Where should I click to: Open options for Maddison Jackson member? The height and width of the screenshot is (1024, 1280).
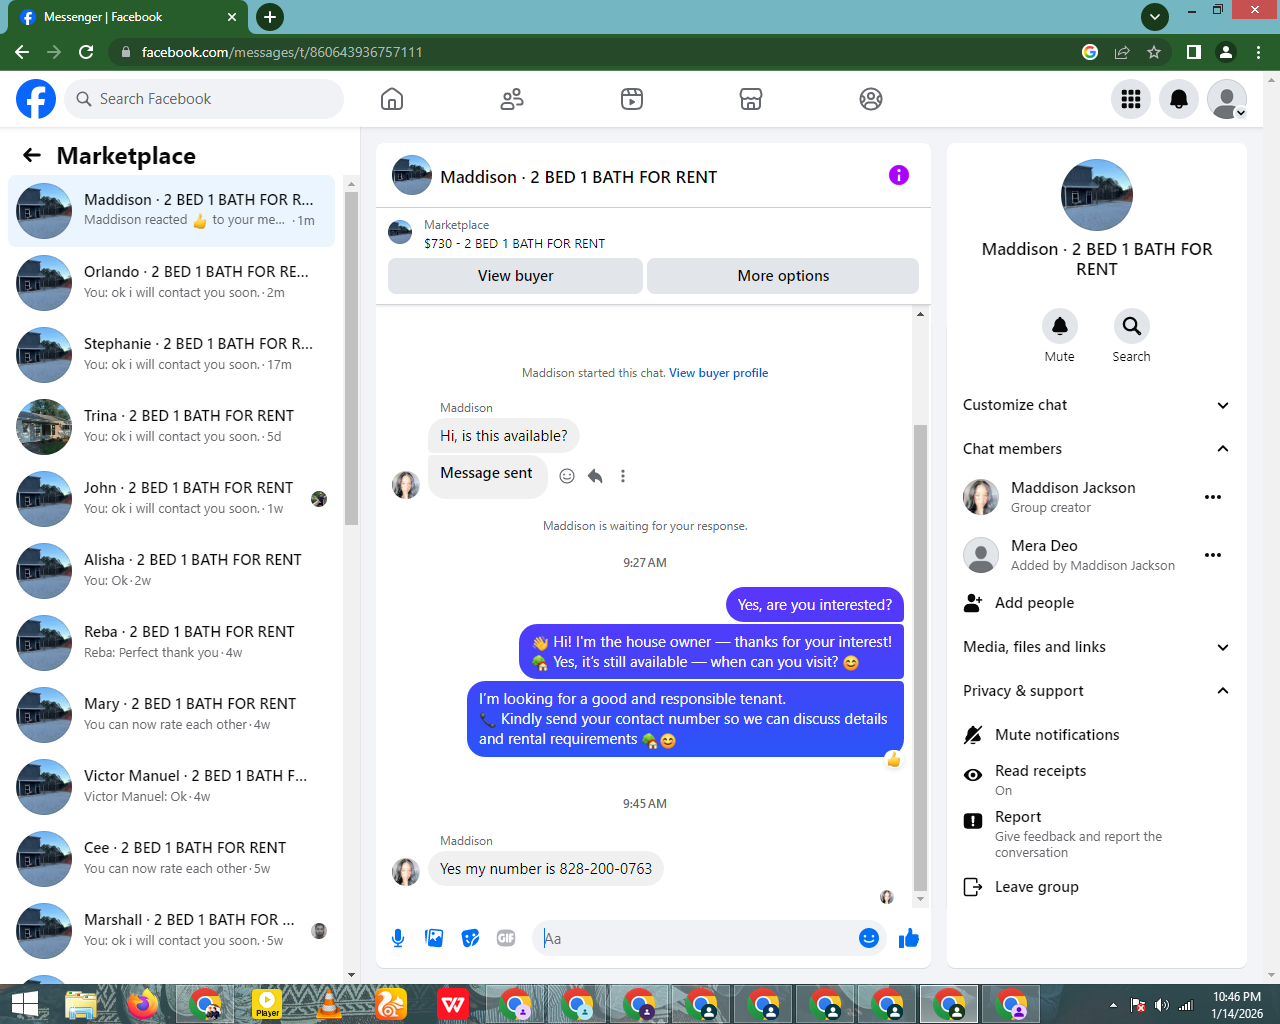tap(1213, 497)
